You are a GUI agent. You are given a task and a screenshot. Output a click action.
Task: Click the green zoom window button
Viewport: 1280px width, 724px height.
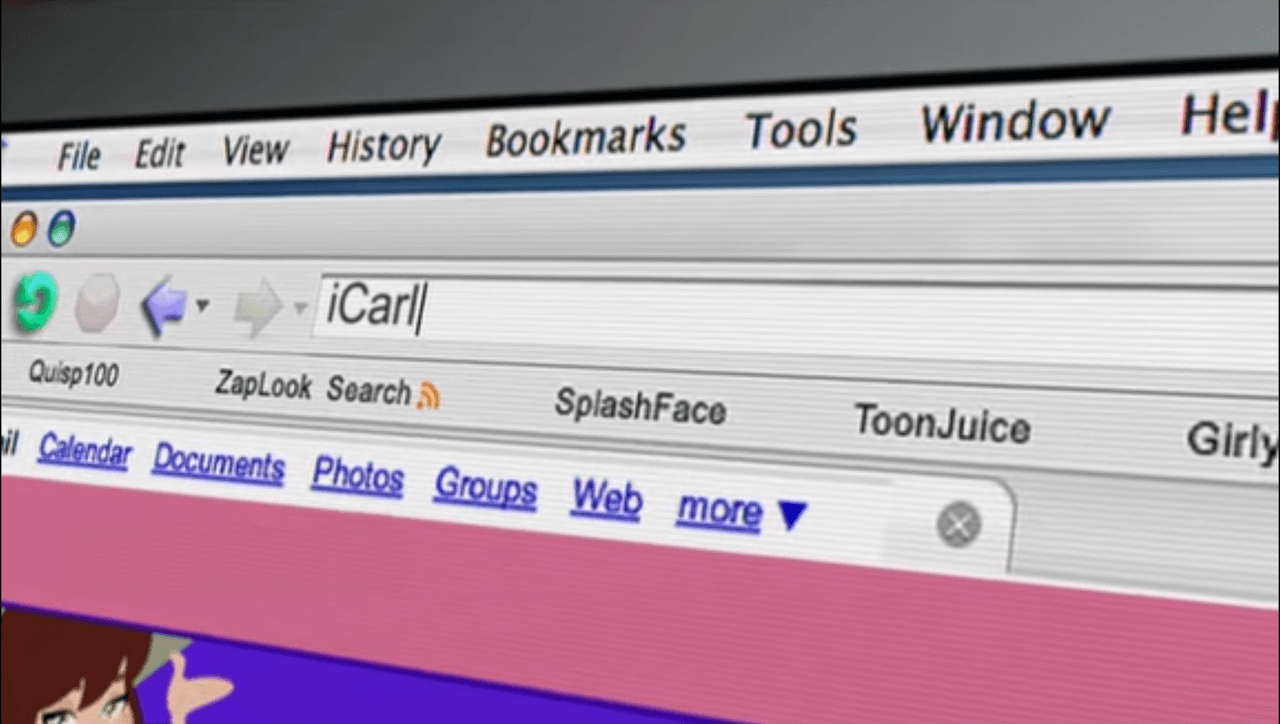click(x=61, y=230)
